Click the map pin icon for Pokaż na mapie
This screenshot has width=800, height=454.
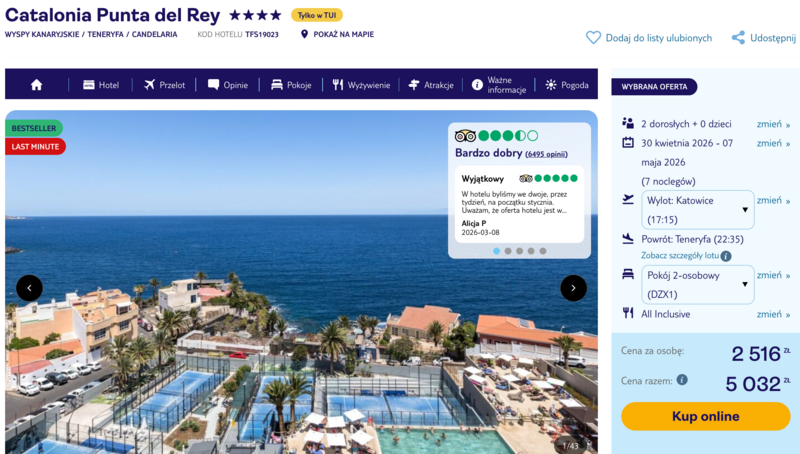pyautogui.click(x=305, y=34)
